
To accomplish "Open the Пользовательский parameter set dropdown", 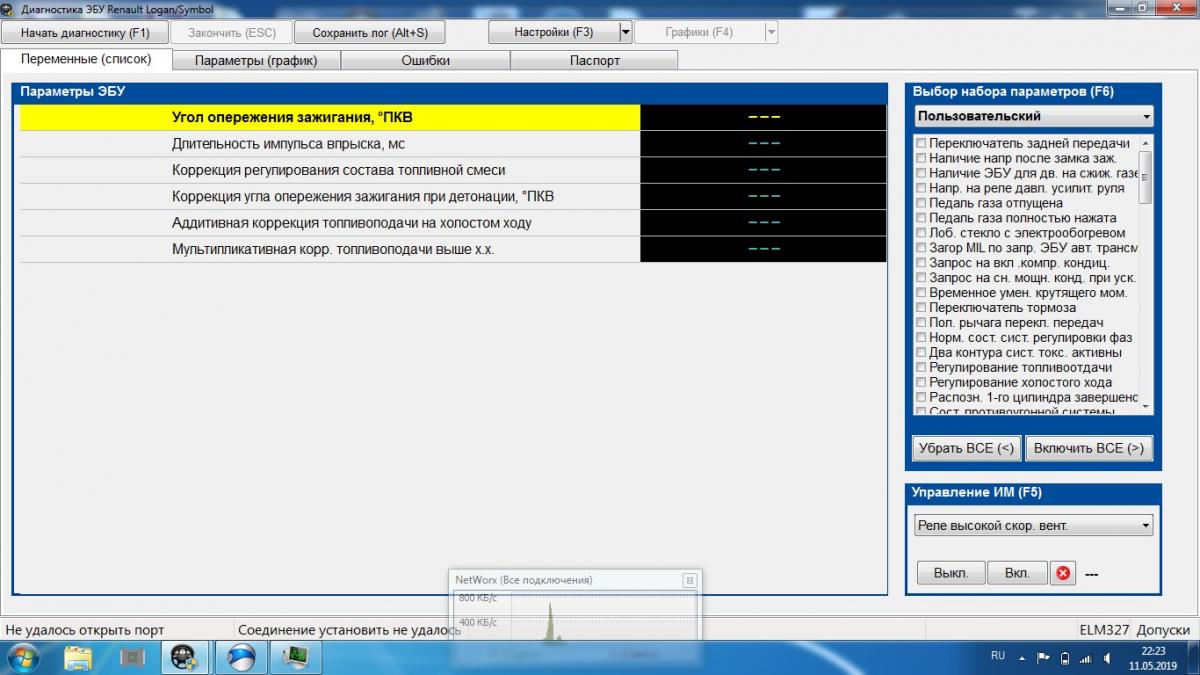I will [x=1033, y=116].
